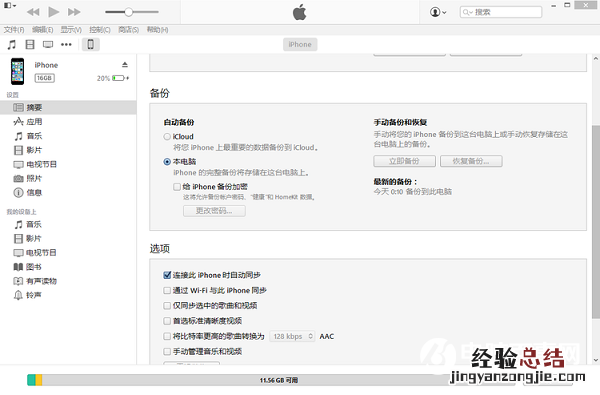Click the 更改密码... button

click(214, 211)
